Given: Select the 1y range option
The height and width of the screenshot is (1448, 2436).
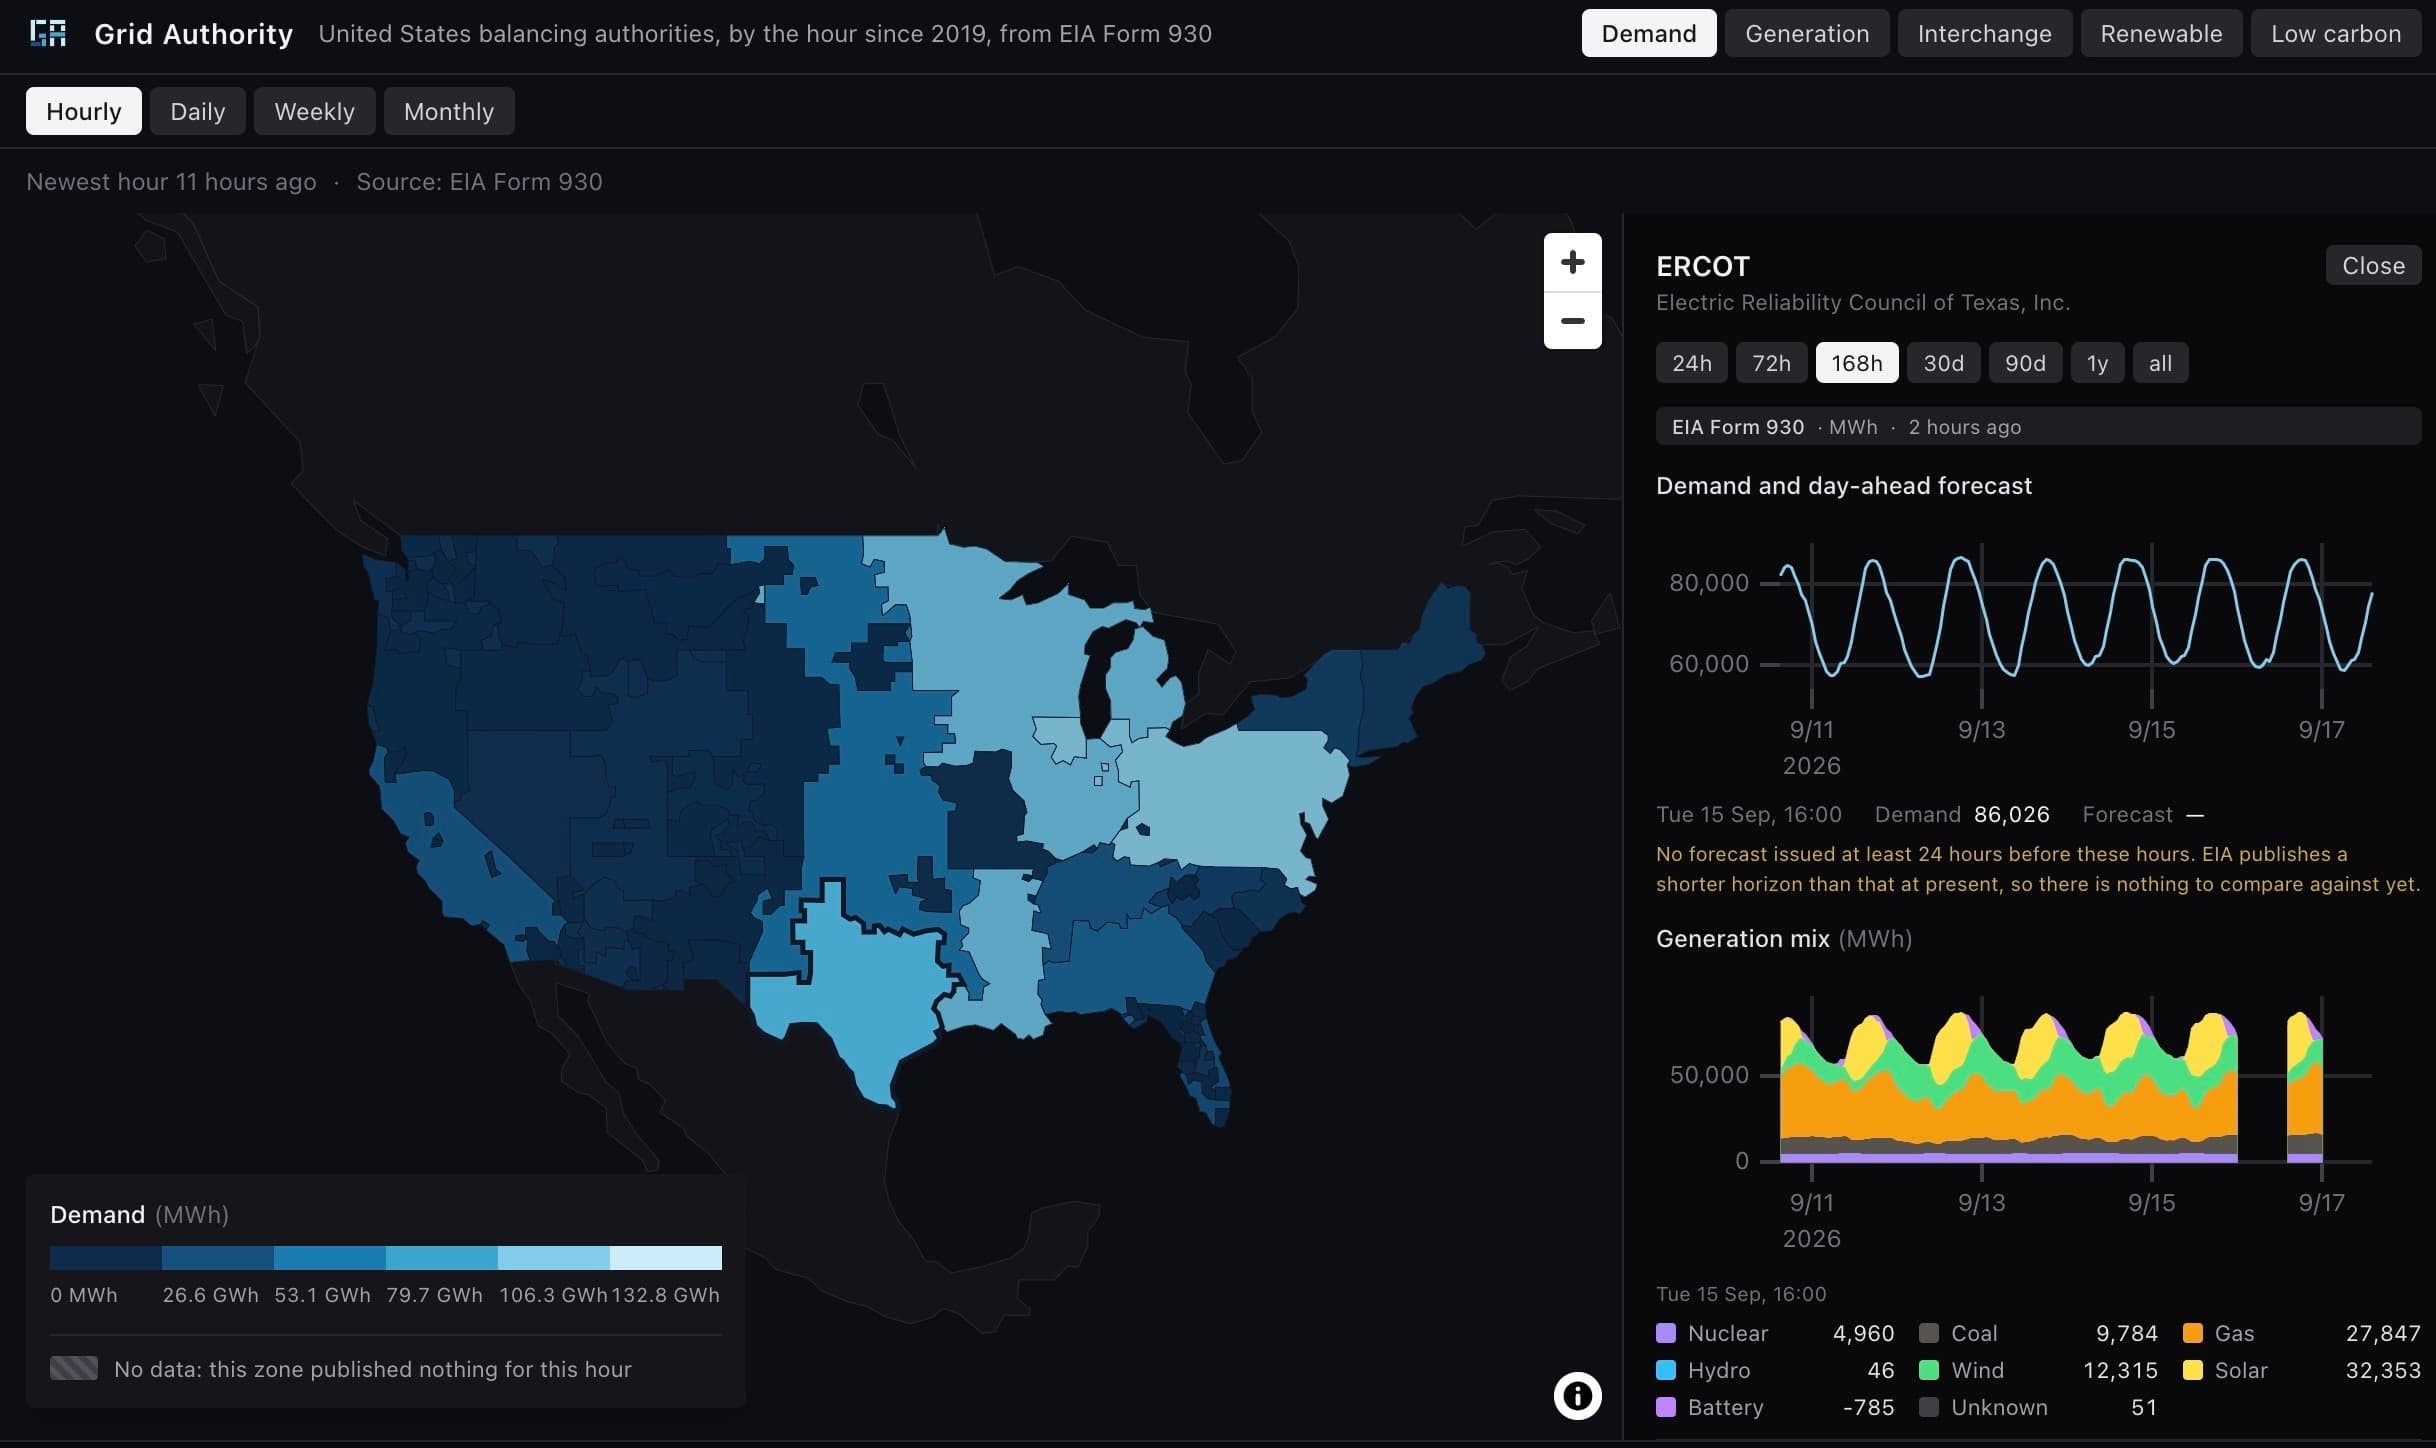Looking at the screenshot, I should tap(2097, 363).
